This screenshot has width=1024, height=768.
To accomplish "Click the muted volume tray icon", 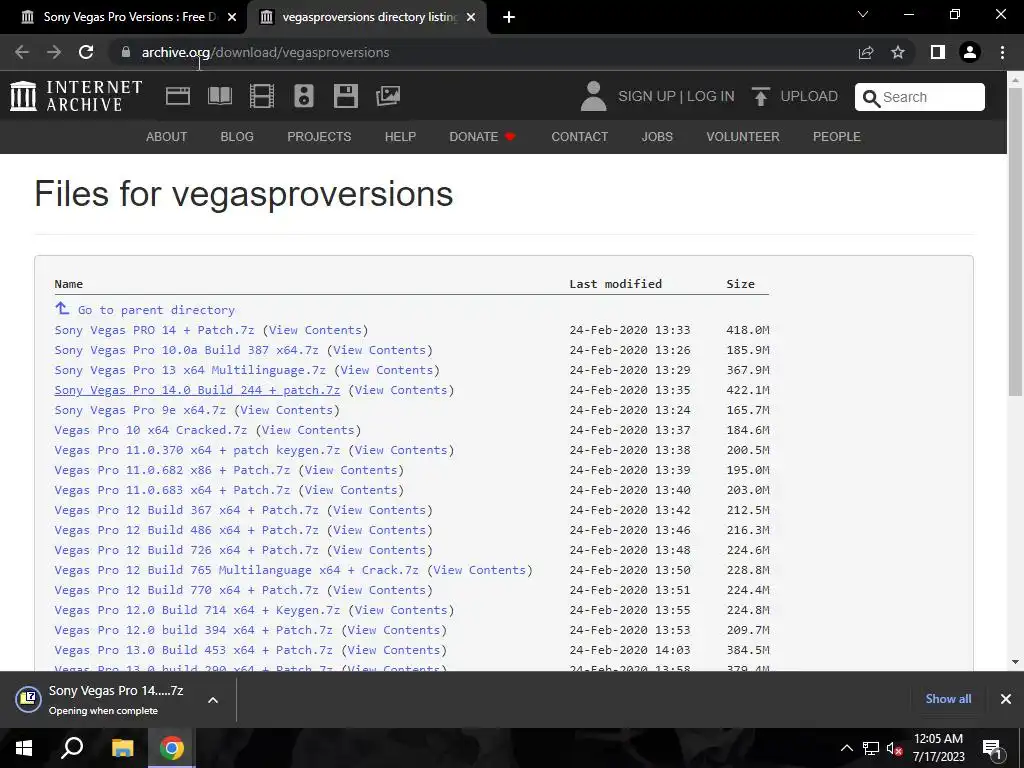I will point(894,749).
